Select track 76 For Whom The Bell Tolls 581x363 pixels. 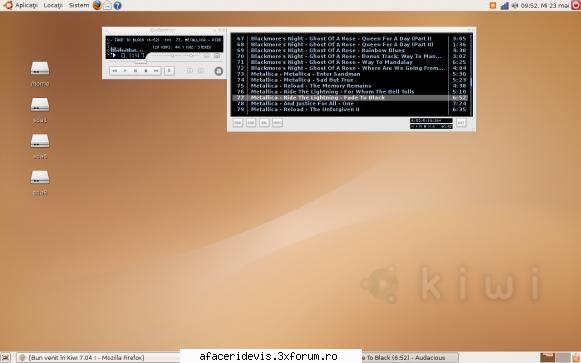click(350, 92)
